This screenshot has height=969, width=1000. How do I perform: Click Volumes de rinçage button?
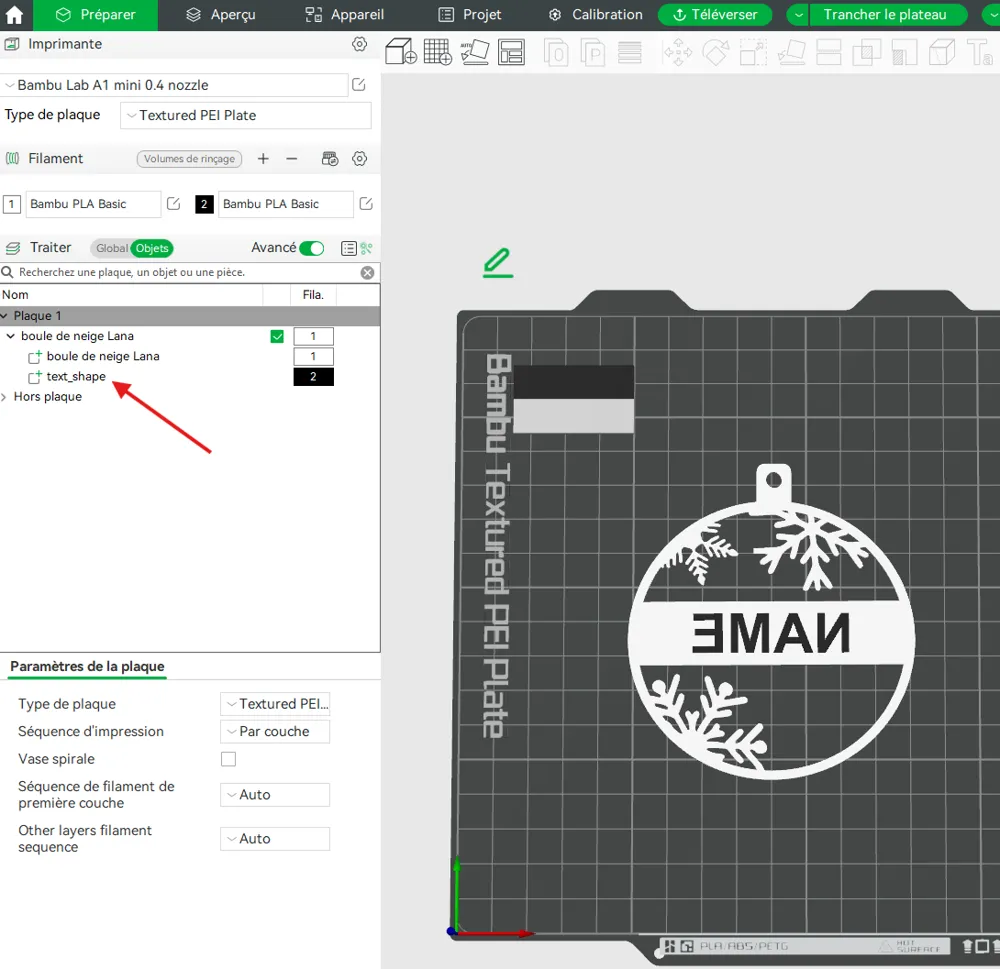(189, 159)
